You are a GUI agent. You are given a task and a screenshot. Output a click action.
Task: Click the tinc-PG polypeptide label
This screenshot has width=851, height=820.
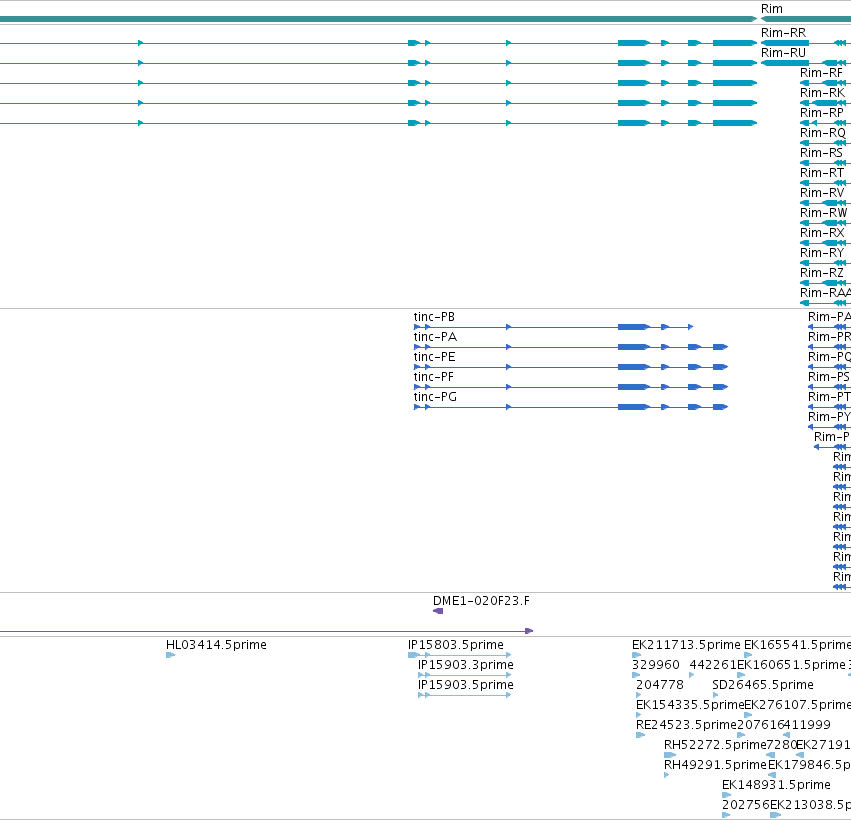pos(435,397)
